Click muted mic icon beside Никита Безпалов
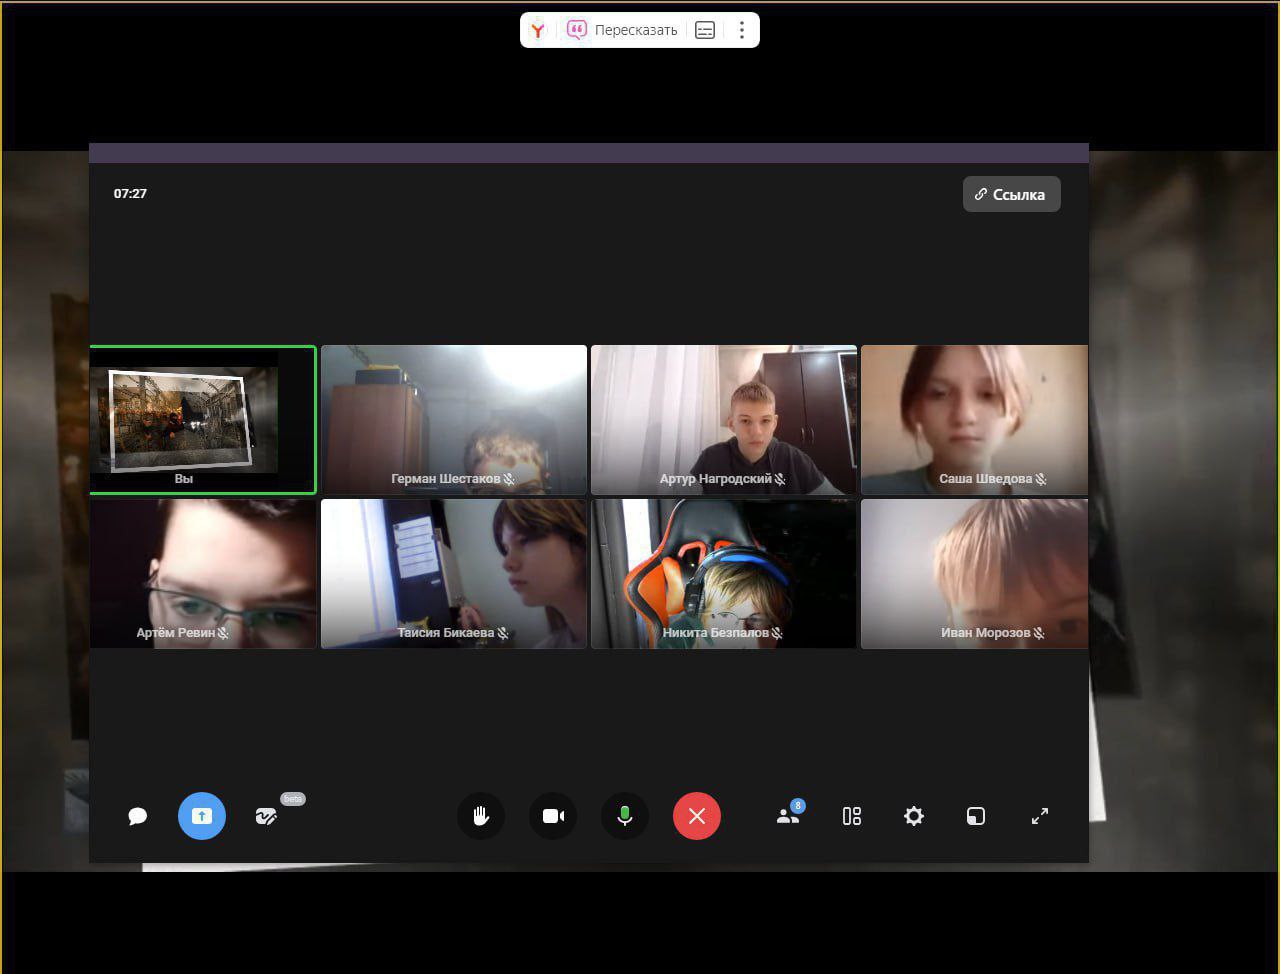The width and height of the screenshot is (1280, 974). click(777, 633)
